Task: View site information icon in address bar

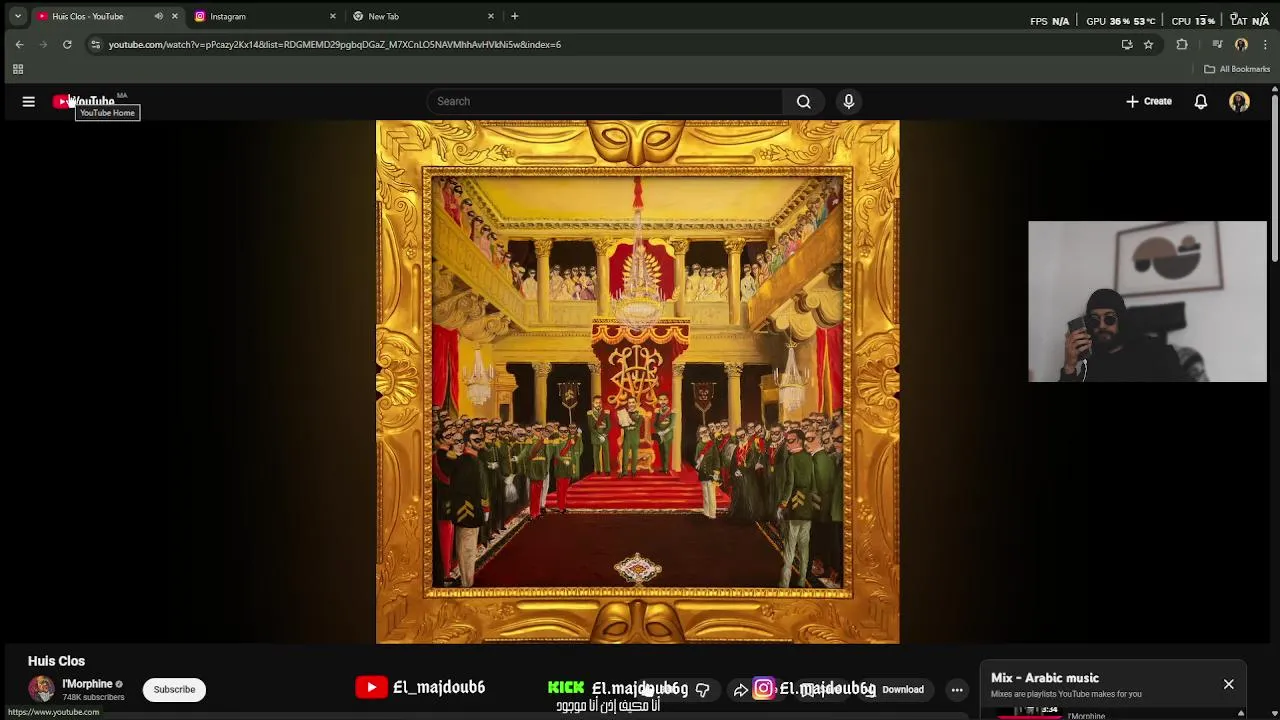Action: click(95, 44)
